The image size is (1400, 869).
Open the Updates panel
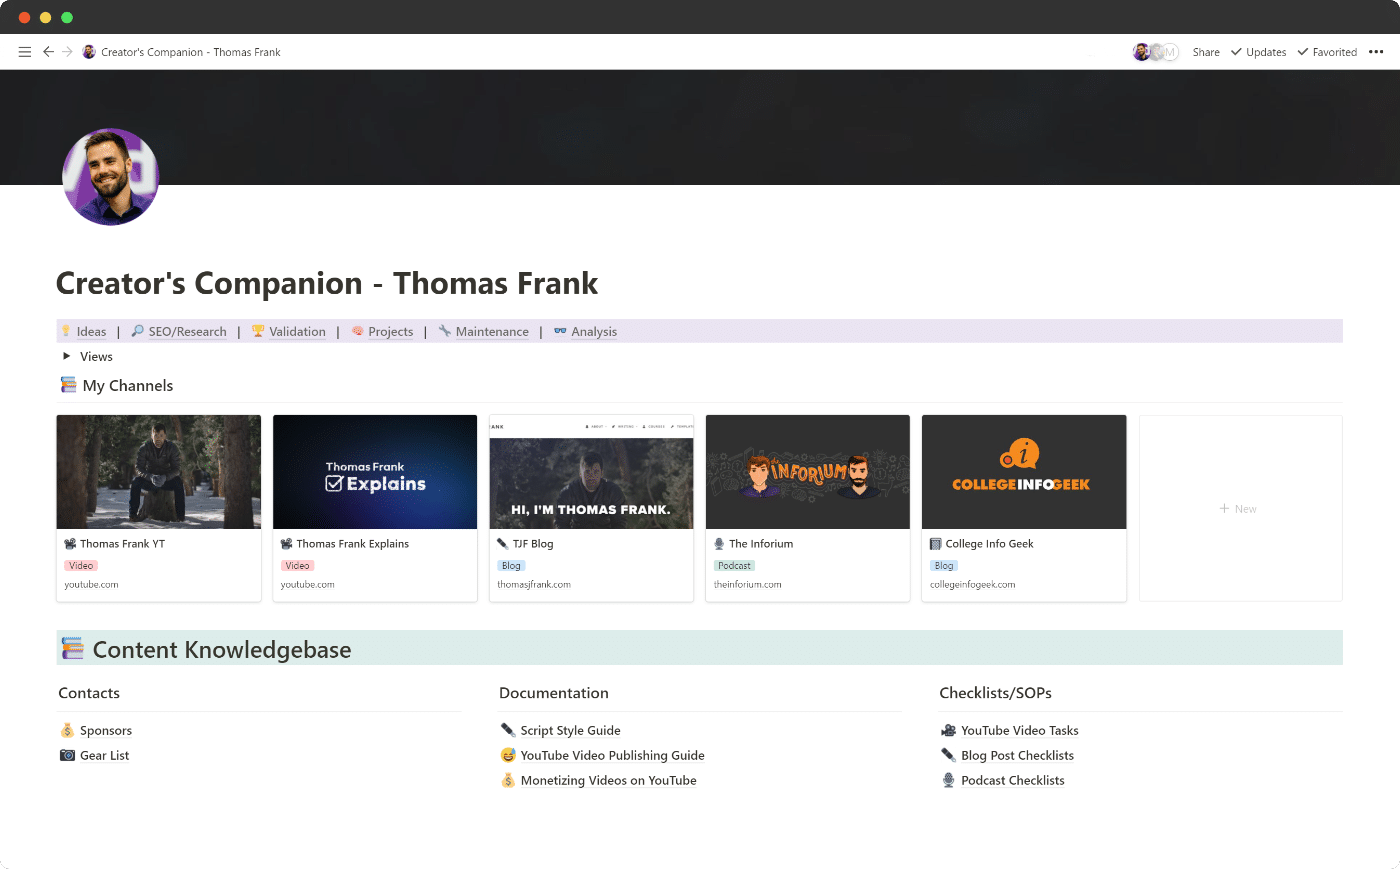tap(1258, 52)
